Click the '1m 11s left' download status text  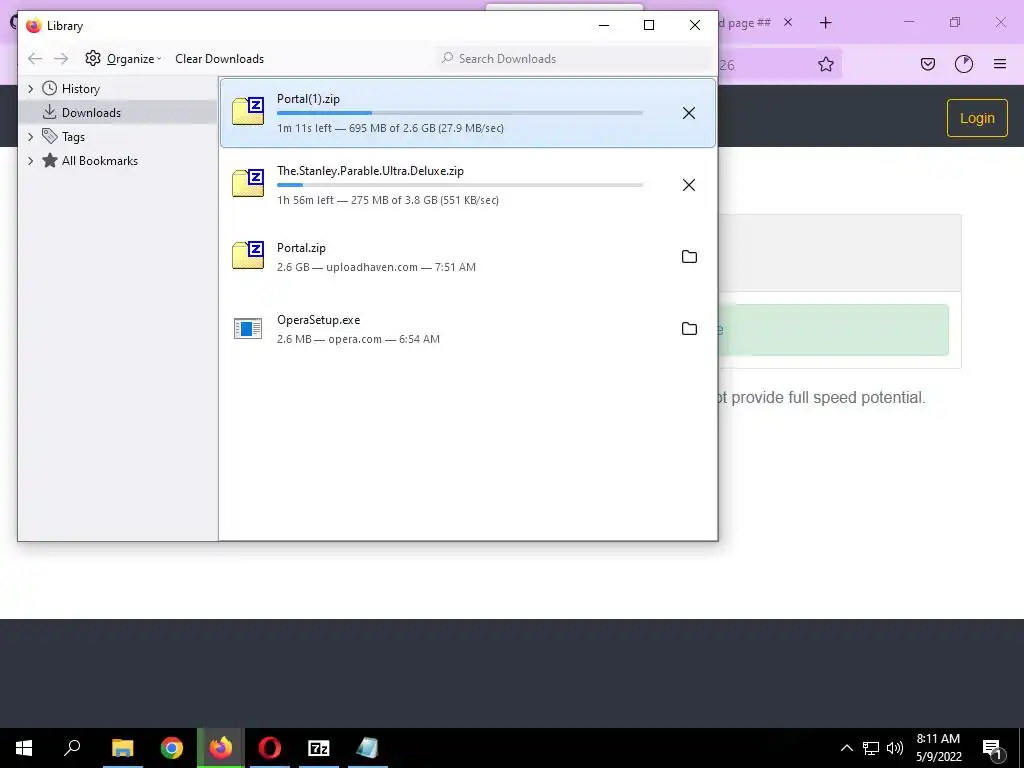(391, 128)
